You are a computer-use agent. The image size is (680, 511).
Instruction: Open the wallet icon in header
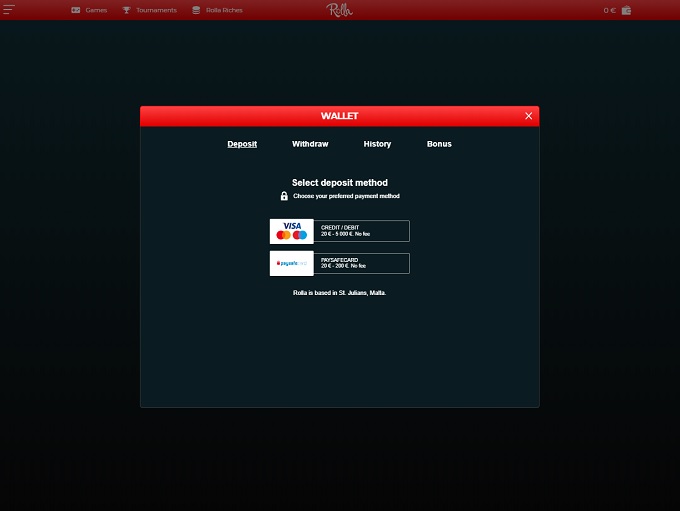click(626, 10)
